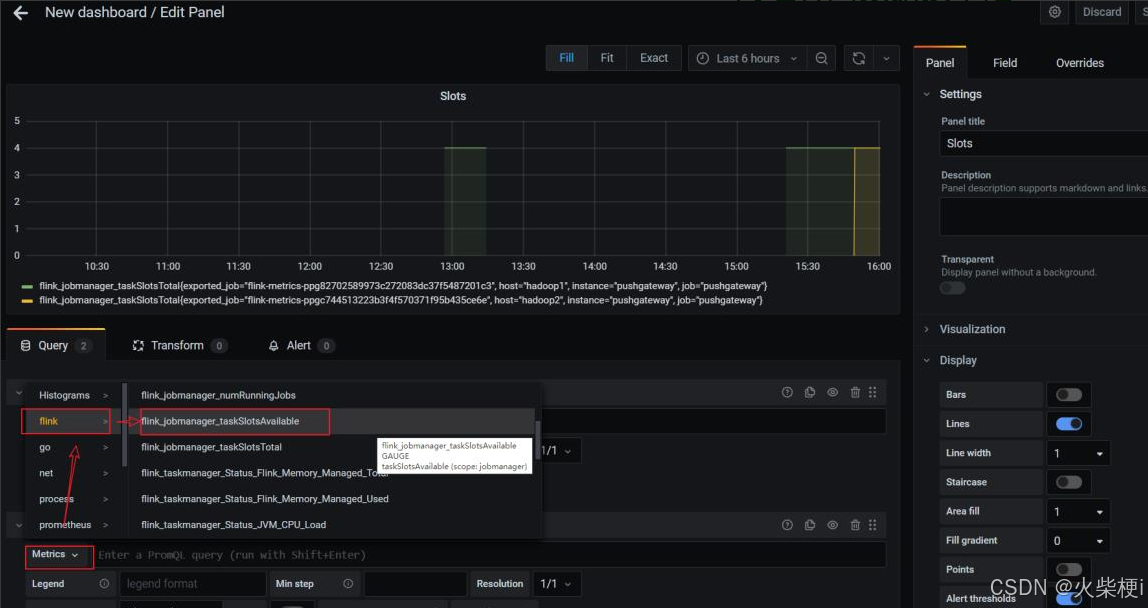Select Fit view mode

point(606,58)
